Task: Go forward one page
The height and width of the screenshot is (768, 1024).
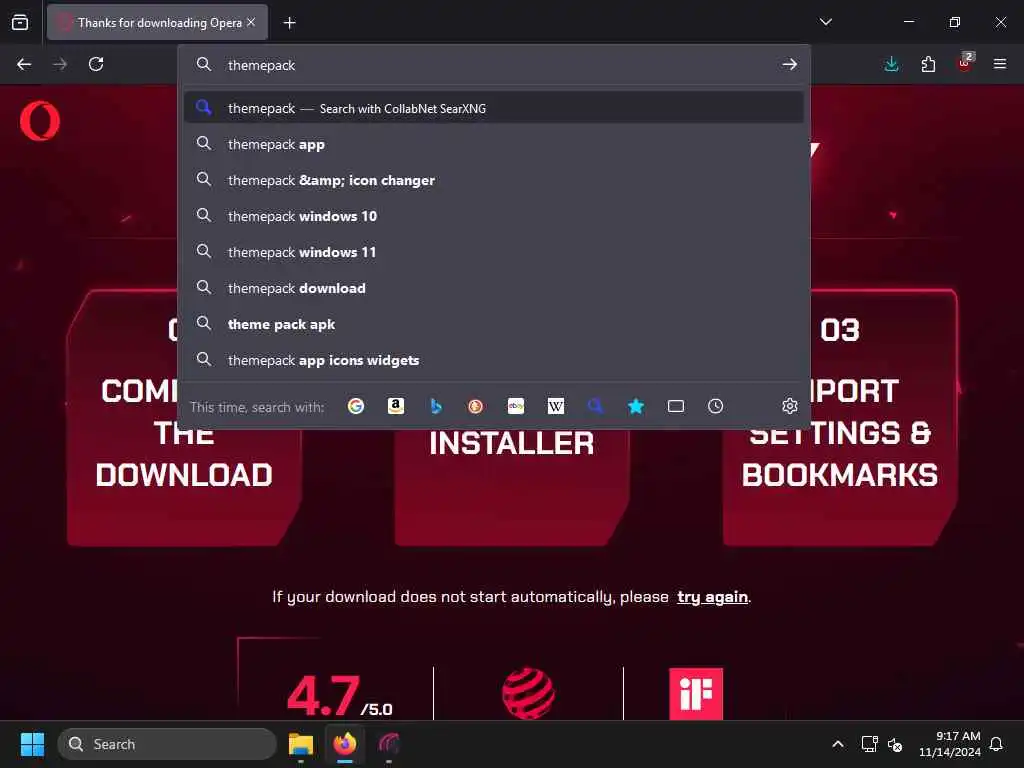Action: coord(60,64)
